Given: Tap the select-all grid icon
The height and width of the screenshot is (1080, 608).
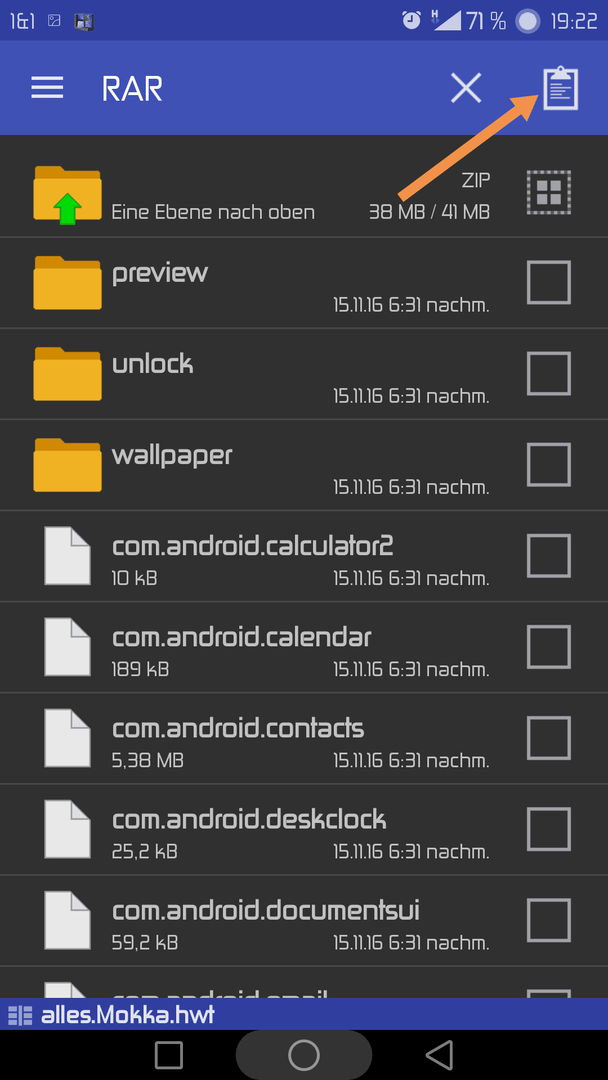Looking at the screenshot, I should click(x=549, y=192).
